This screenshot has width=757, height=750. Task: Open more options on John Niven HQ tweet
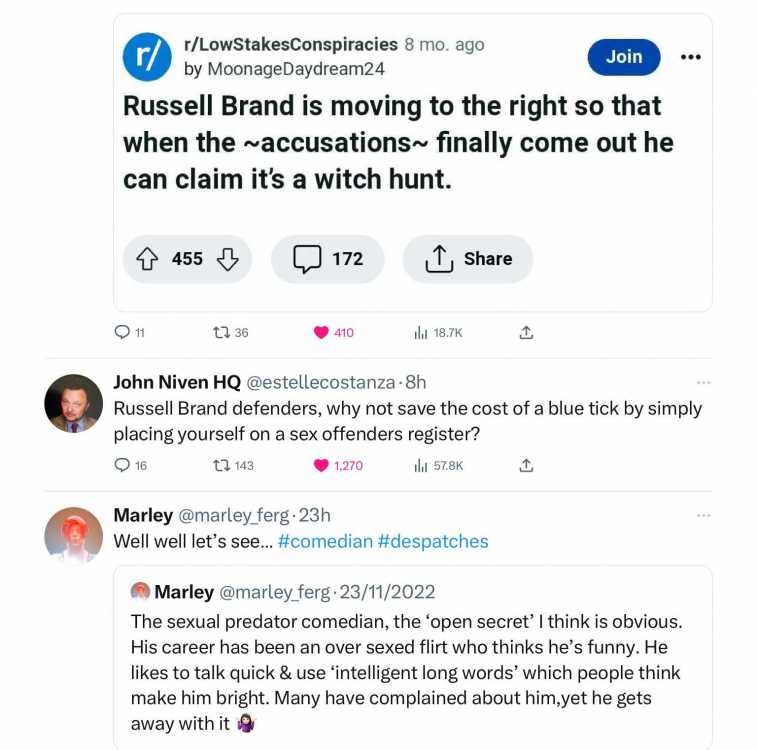click(x=703, y=383)
